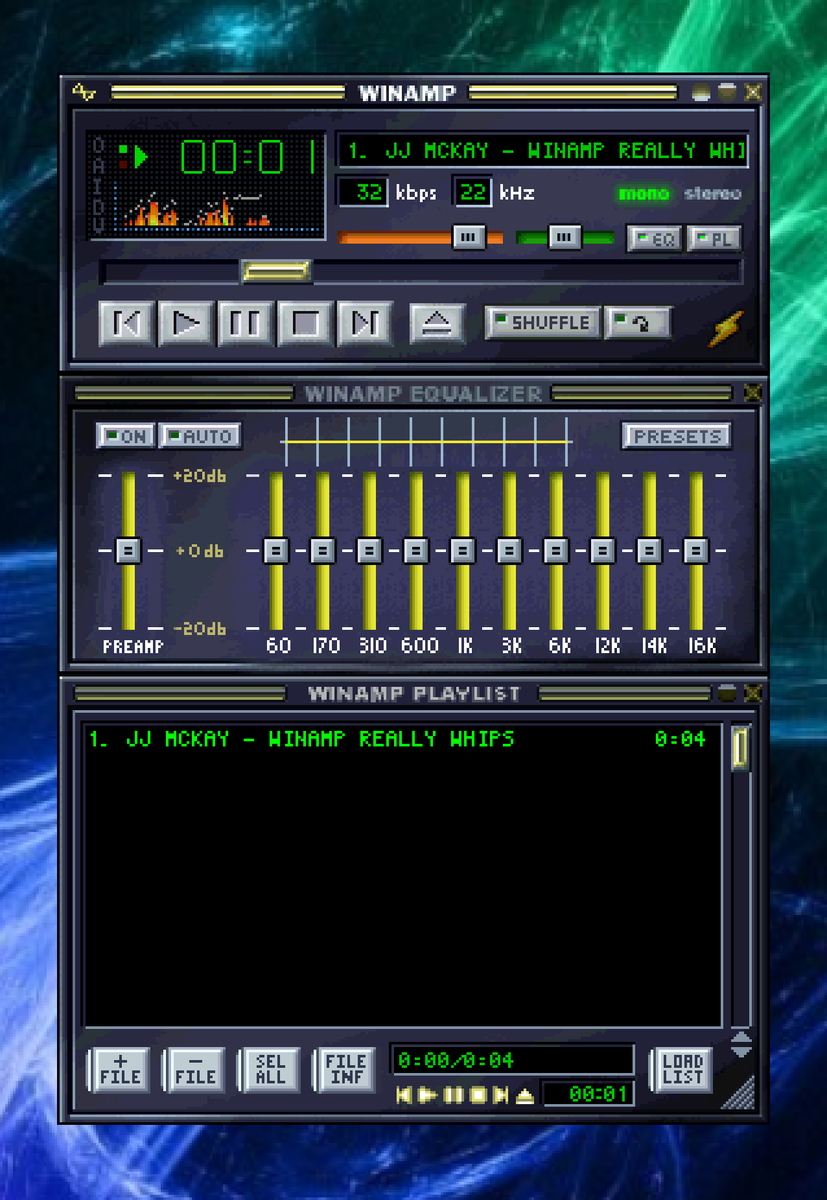Turn the equalizer ON button off
This screenshot has width=827, height=1200.
tap(125, 436)
